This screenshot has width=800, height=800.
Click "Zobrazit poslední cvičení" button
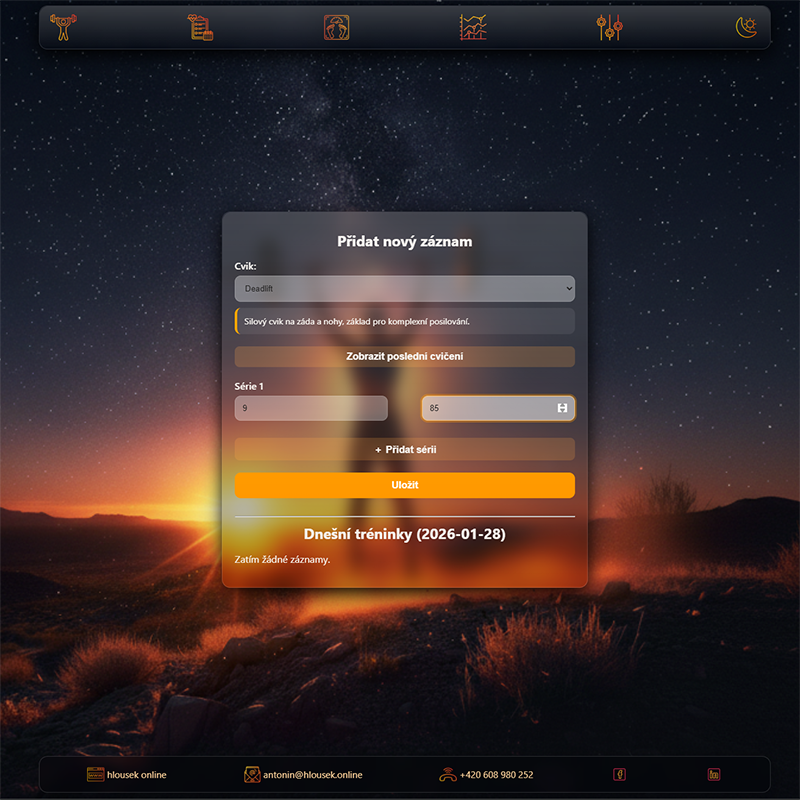tap(404, 357)
